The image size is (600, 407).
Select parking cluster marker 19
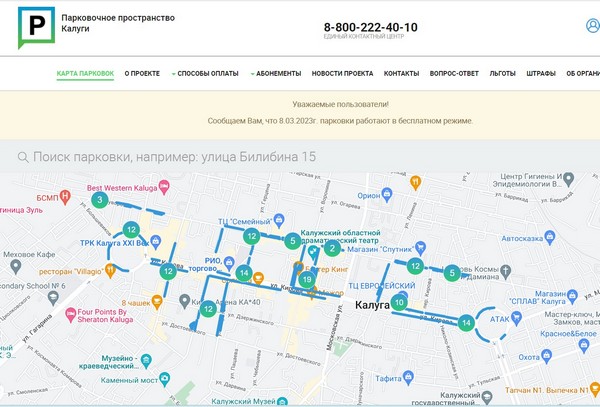point(307,280)
